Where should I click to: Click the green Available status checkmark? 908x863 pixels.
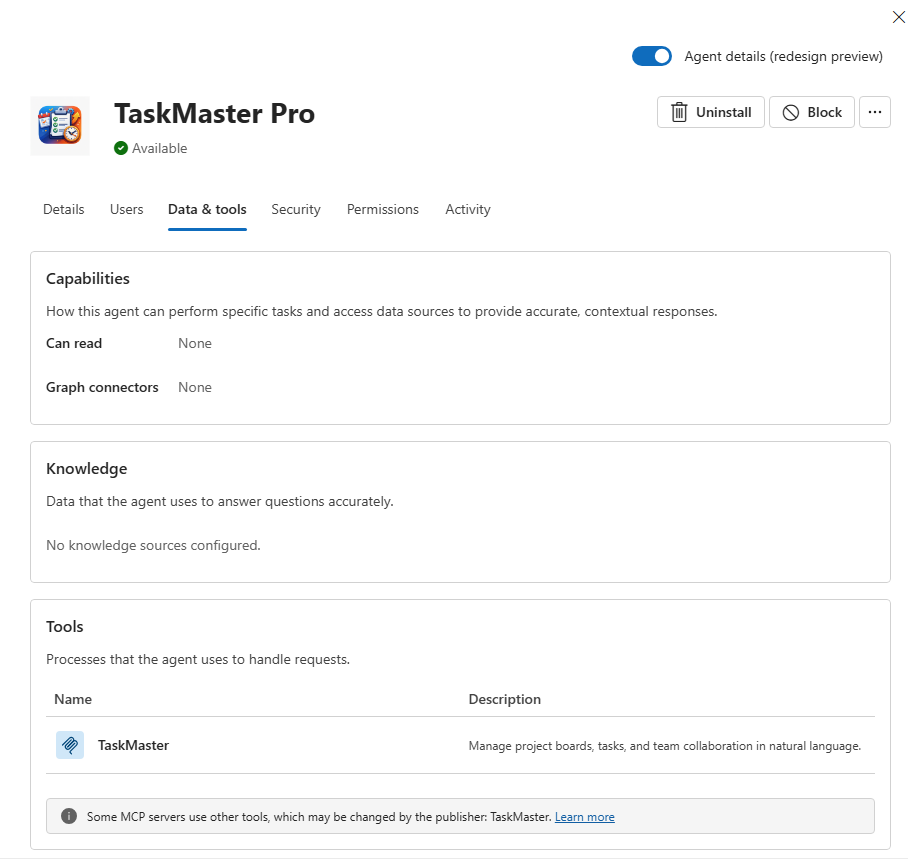click(x=120, y=148)
